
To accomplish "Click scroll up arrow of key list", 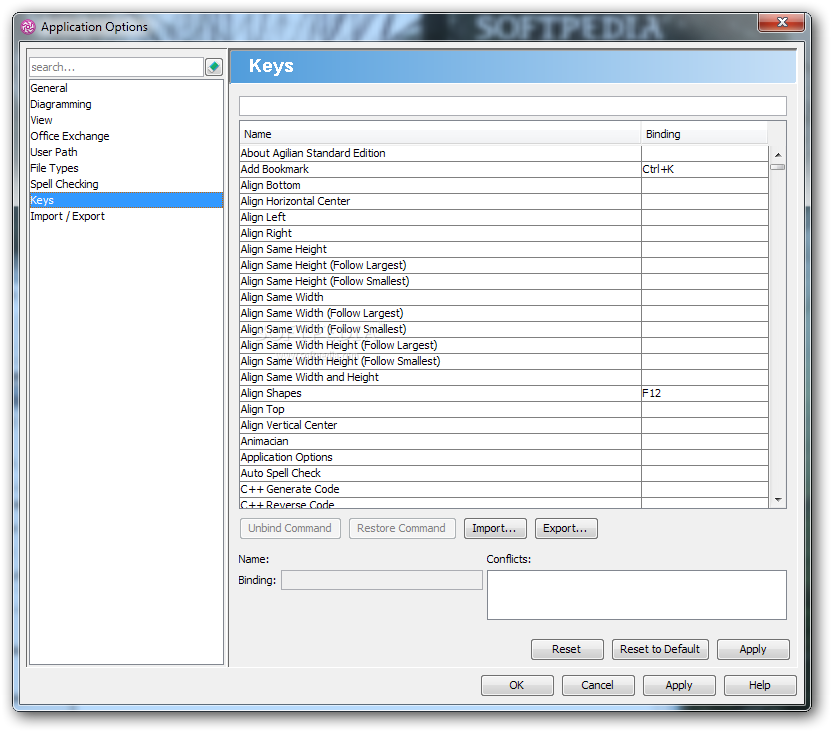I will tap(778, 155).
